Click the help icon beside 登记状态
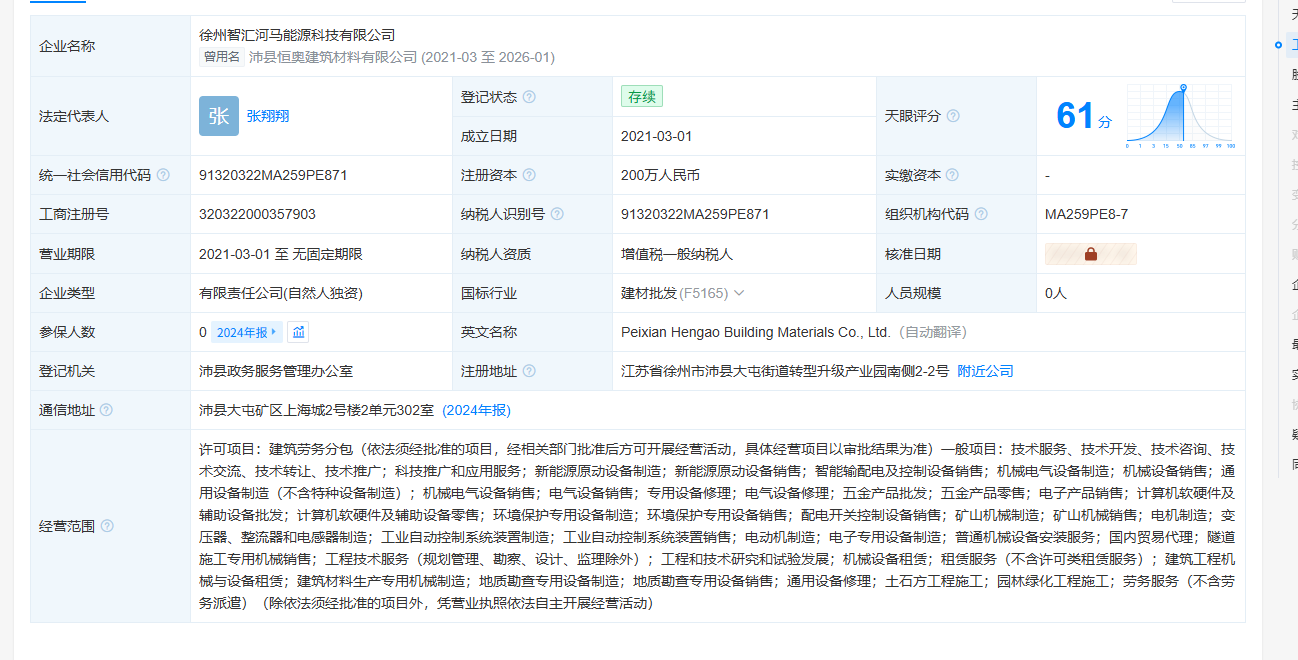The width and height of the screenshot is (1298, 660). pos(529,97)
